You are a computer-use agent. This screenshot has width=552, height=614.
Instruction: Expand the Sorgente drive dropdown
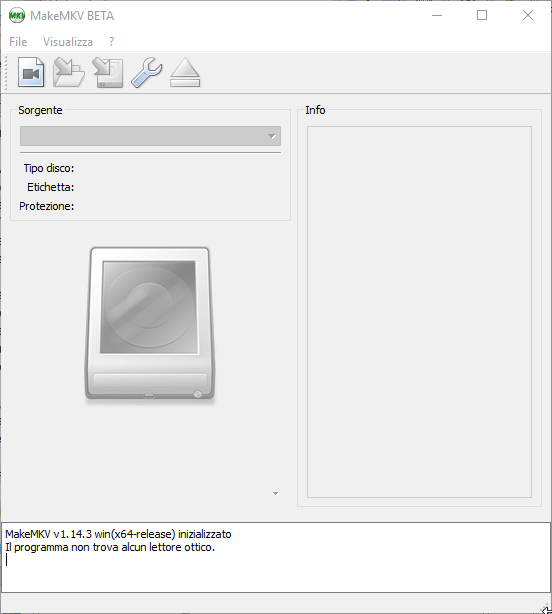(150, 136)
